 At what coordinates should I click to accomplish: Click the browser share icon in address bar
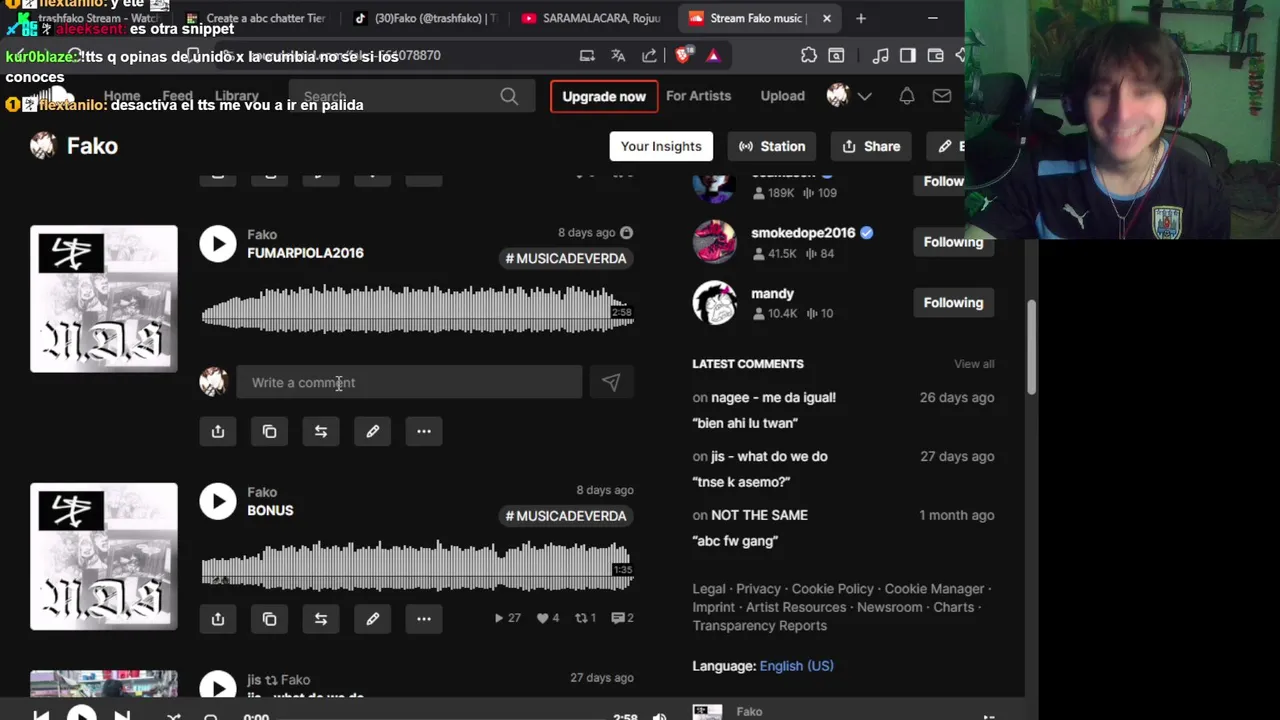[649, 56]
